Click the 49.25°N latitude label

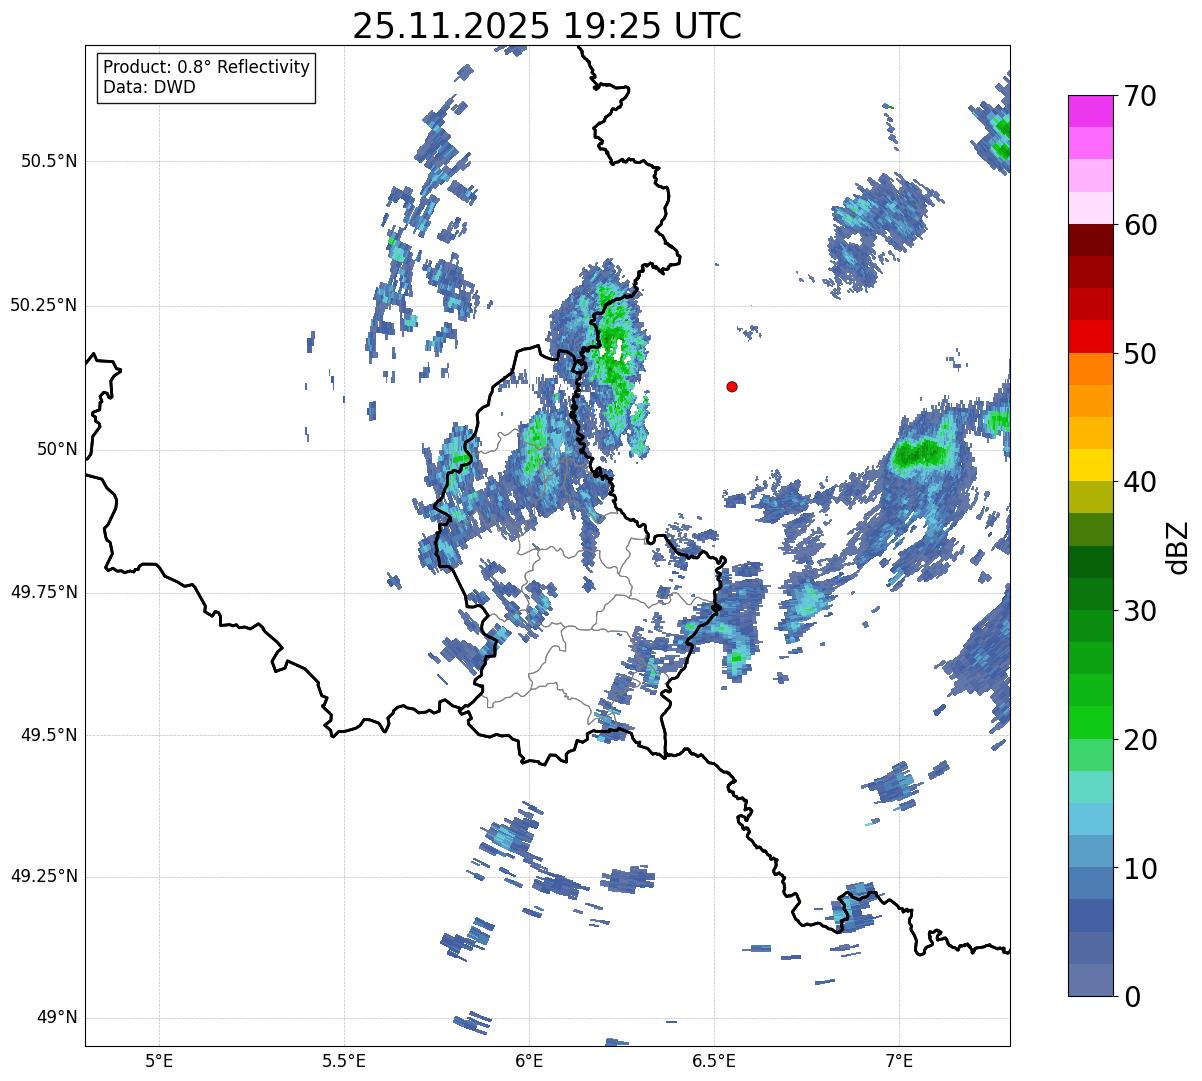pyautogui.click(x=44, y=876)
